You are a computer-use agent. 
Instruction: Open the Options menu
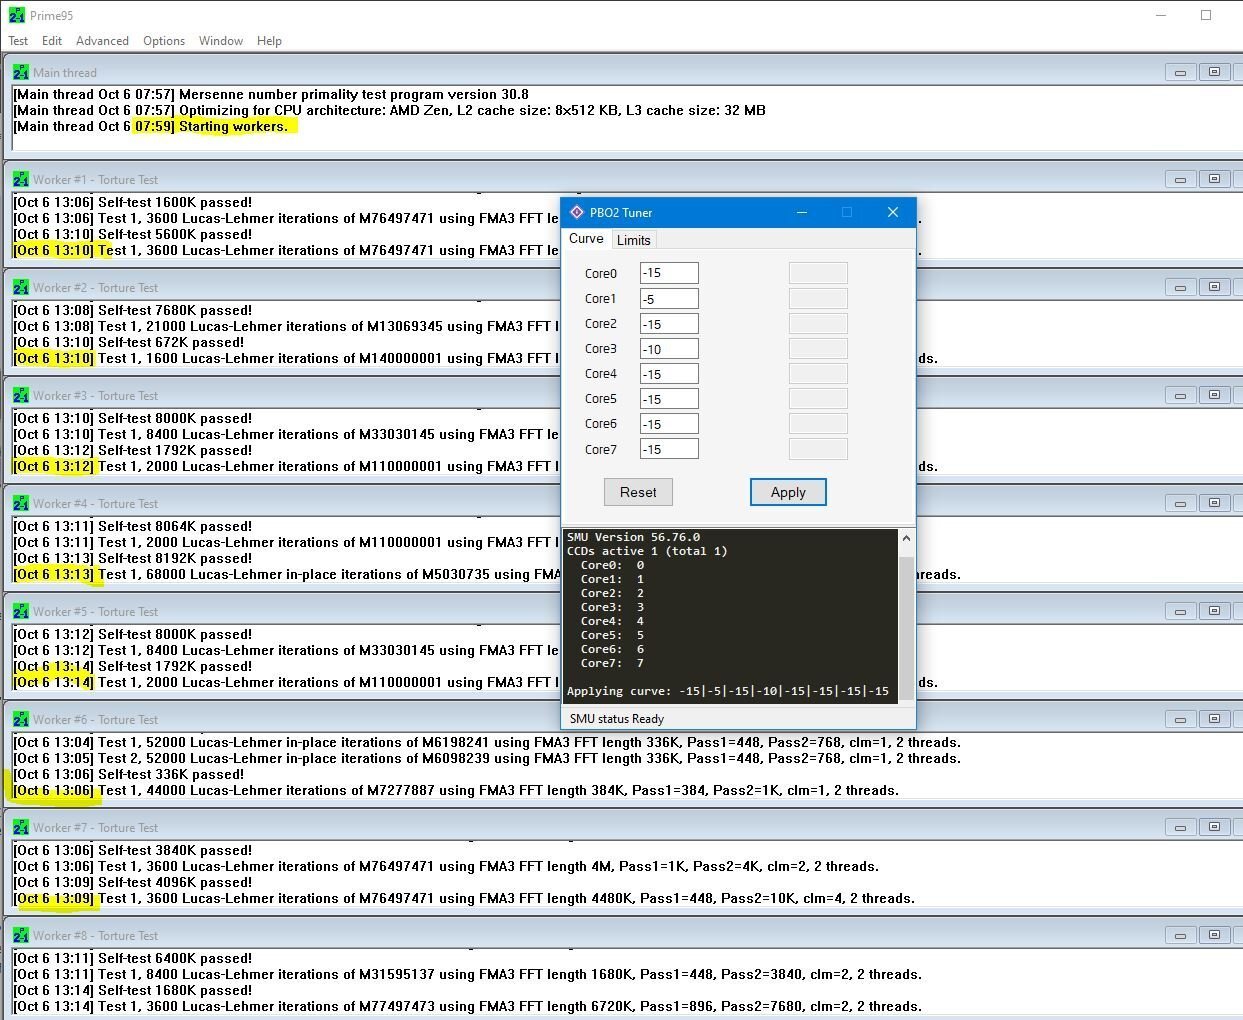click(164, 41)
